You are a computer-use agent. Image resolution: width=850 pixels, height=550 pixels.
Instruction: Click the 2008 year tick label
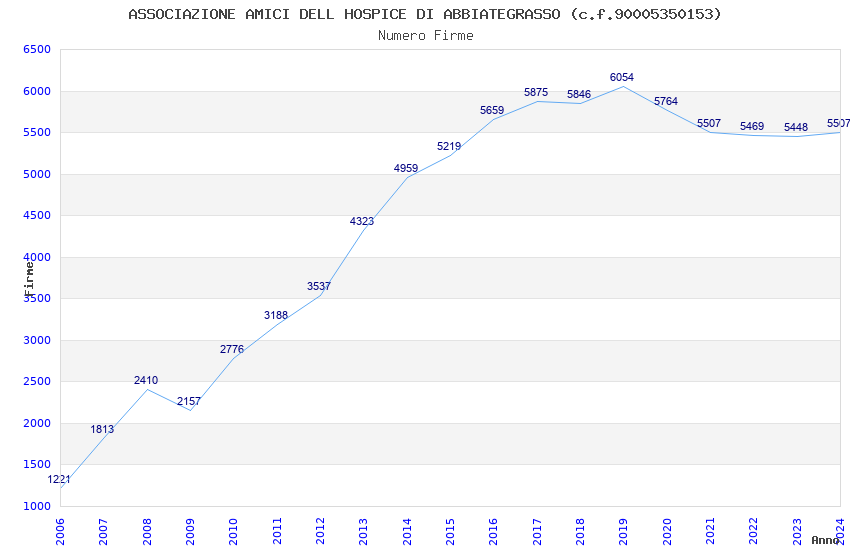coord(147,532)
